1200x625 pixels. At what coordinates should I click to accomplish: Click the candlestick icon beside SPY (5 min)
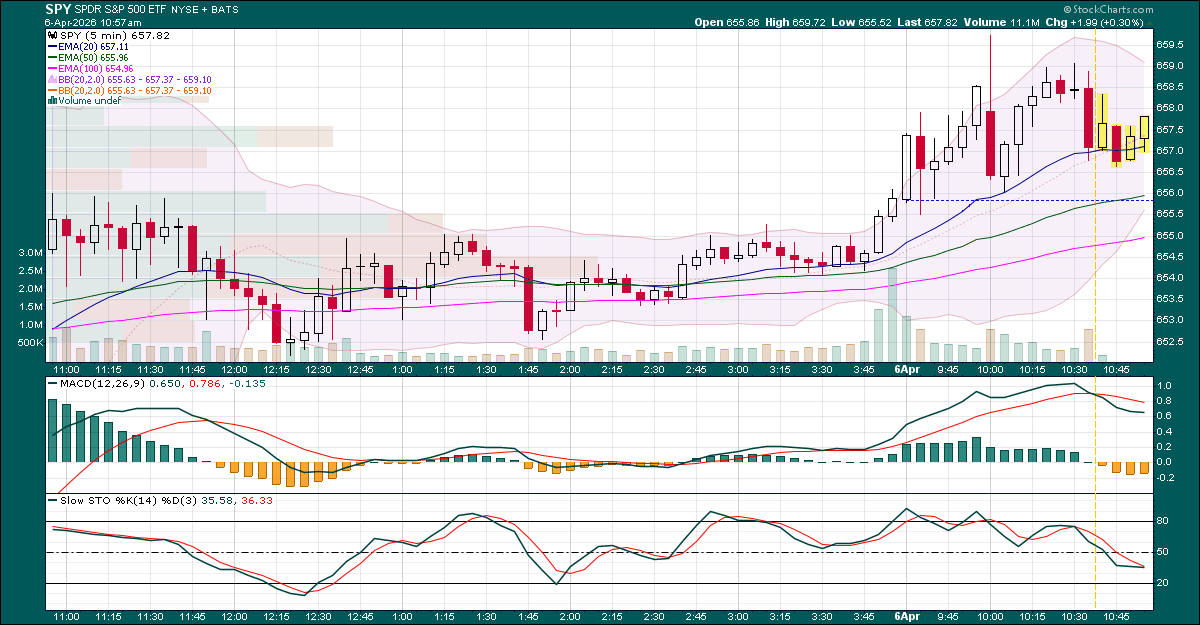[50, 35]
